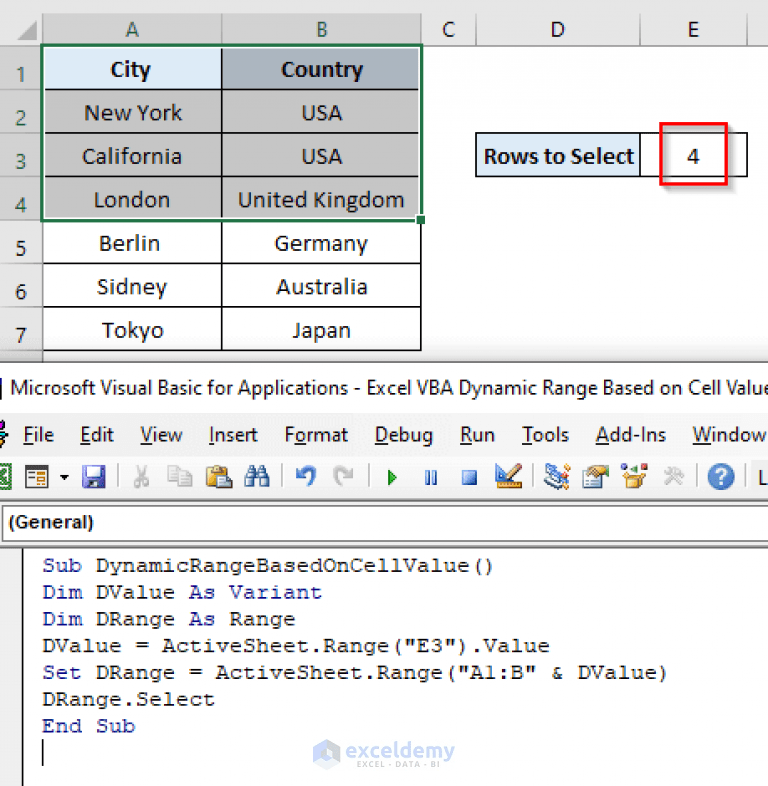The width and height of the screenshot is (768, 786).
Task: Click the 'Dim DRange As Range' code line
Action: tap(168, 619)
